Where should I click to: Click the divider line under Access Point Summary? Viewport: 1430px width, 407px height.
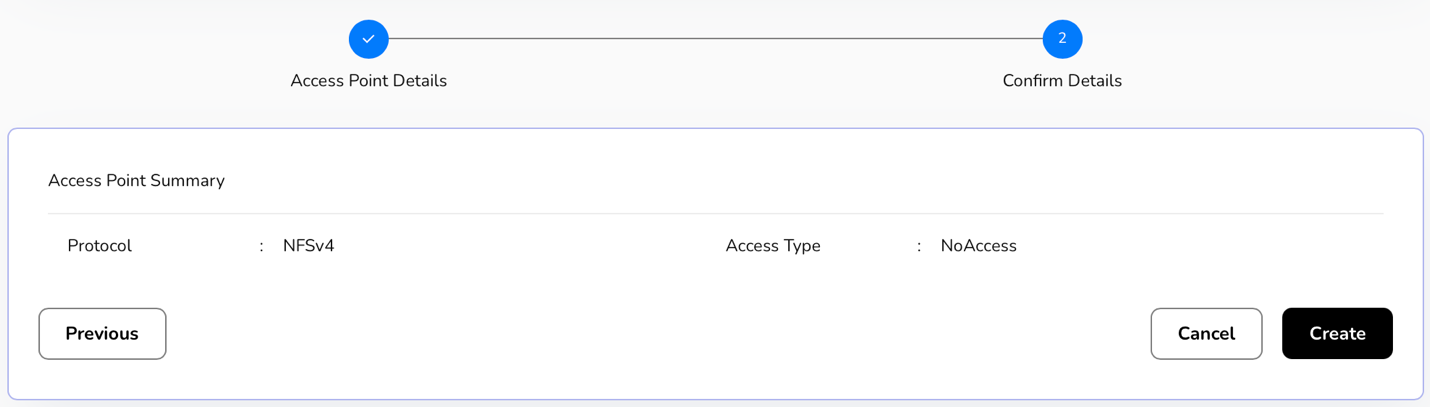click(x=715, y=214)
